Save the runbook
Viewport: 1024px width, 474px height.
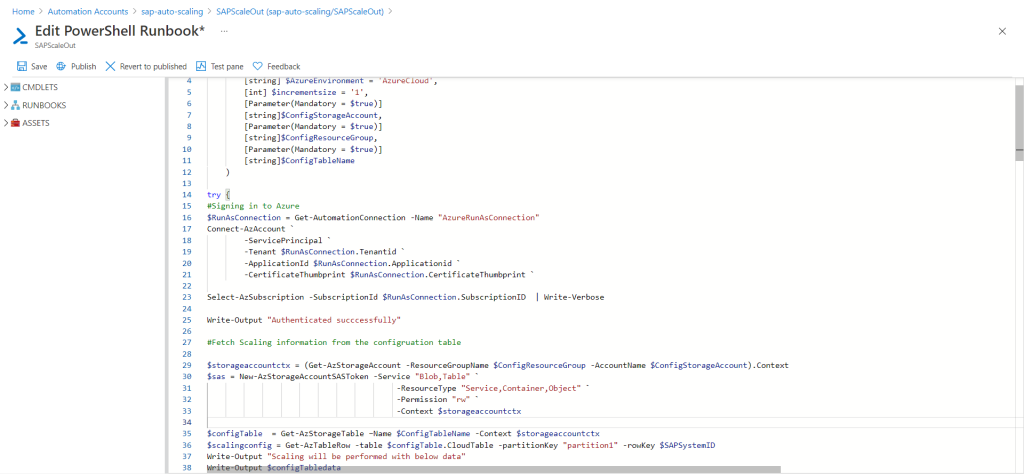[x=32, y=67]
